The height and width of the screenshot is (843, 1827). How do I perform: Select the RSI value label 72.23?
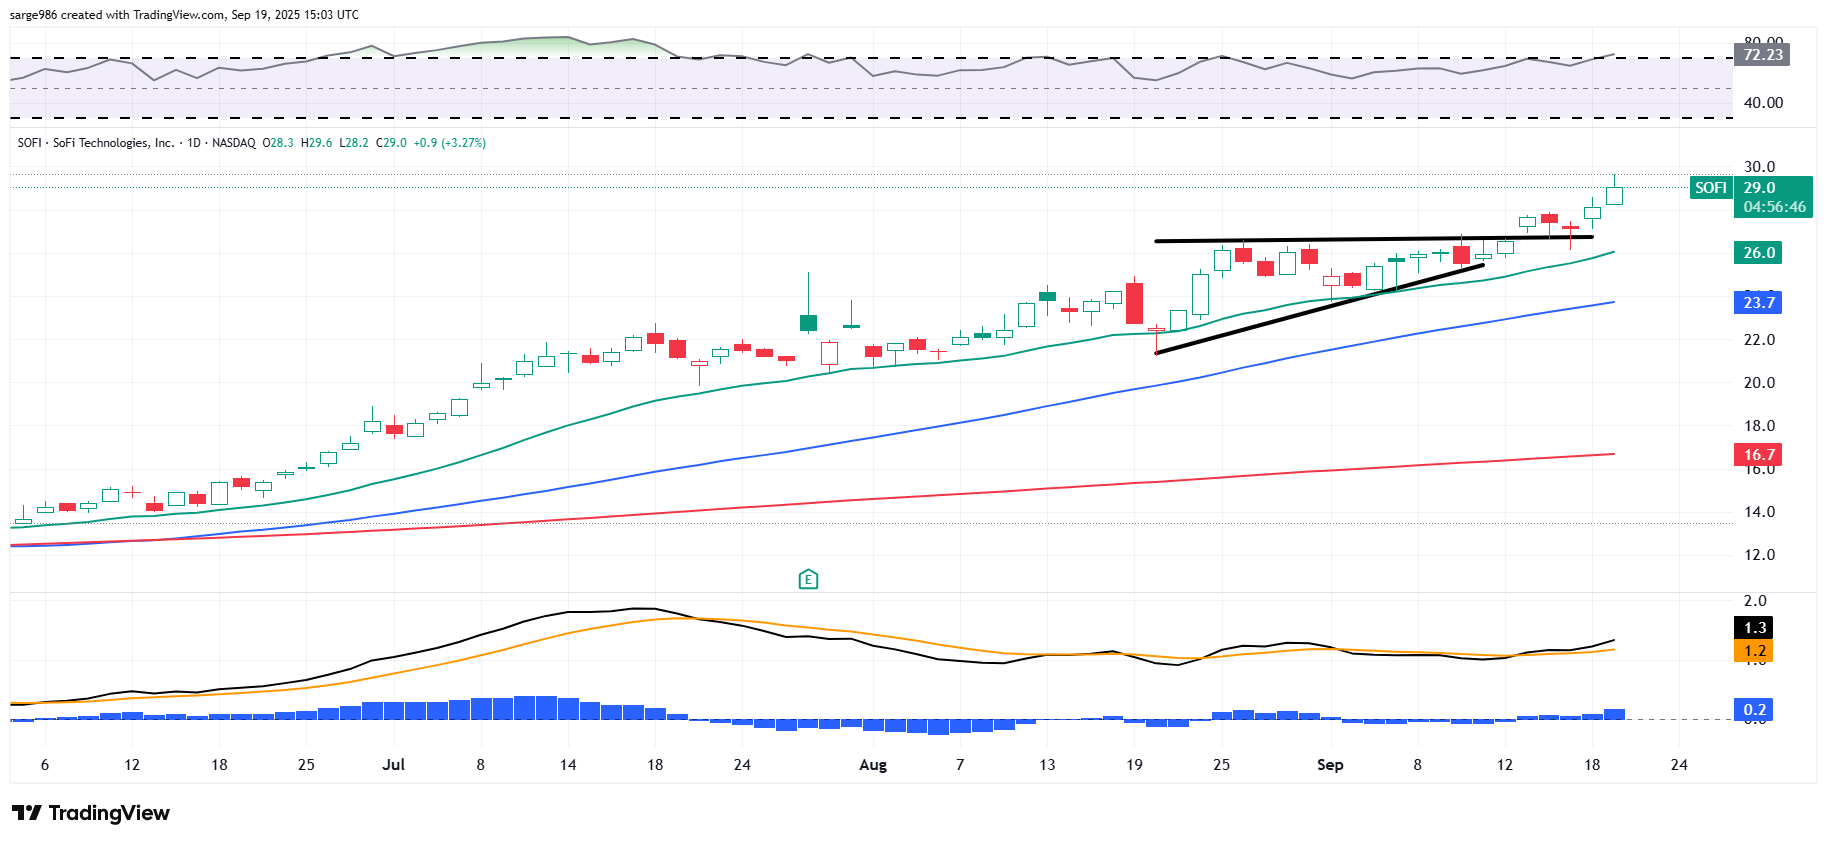[1762, 55]
